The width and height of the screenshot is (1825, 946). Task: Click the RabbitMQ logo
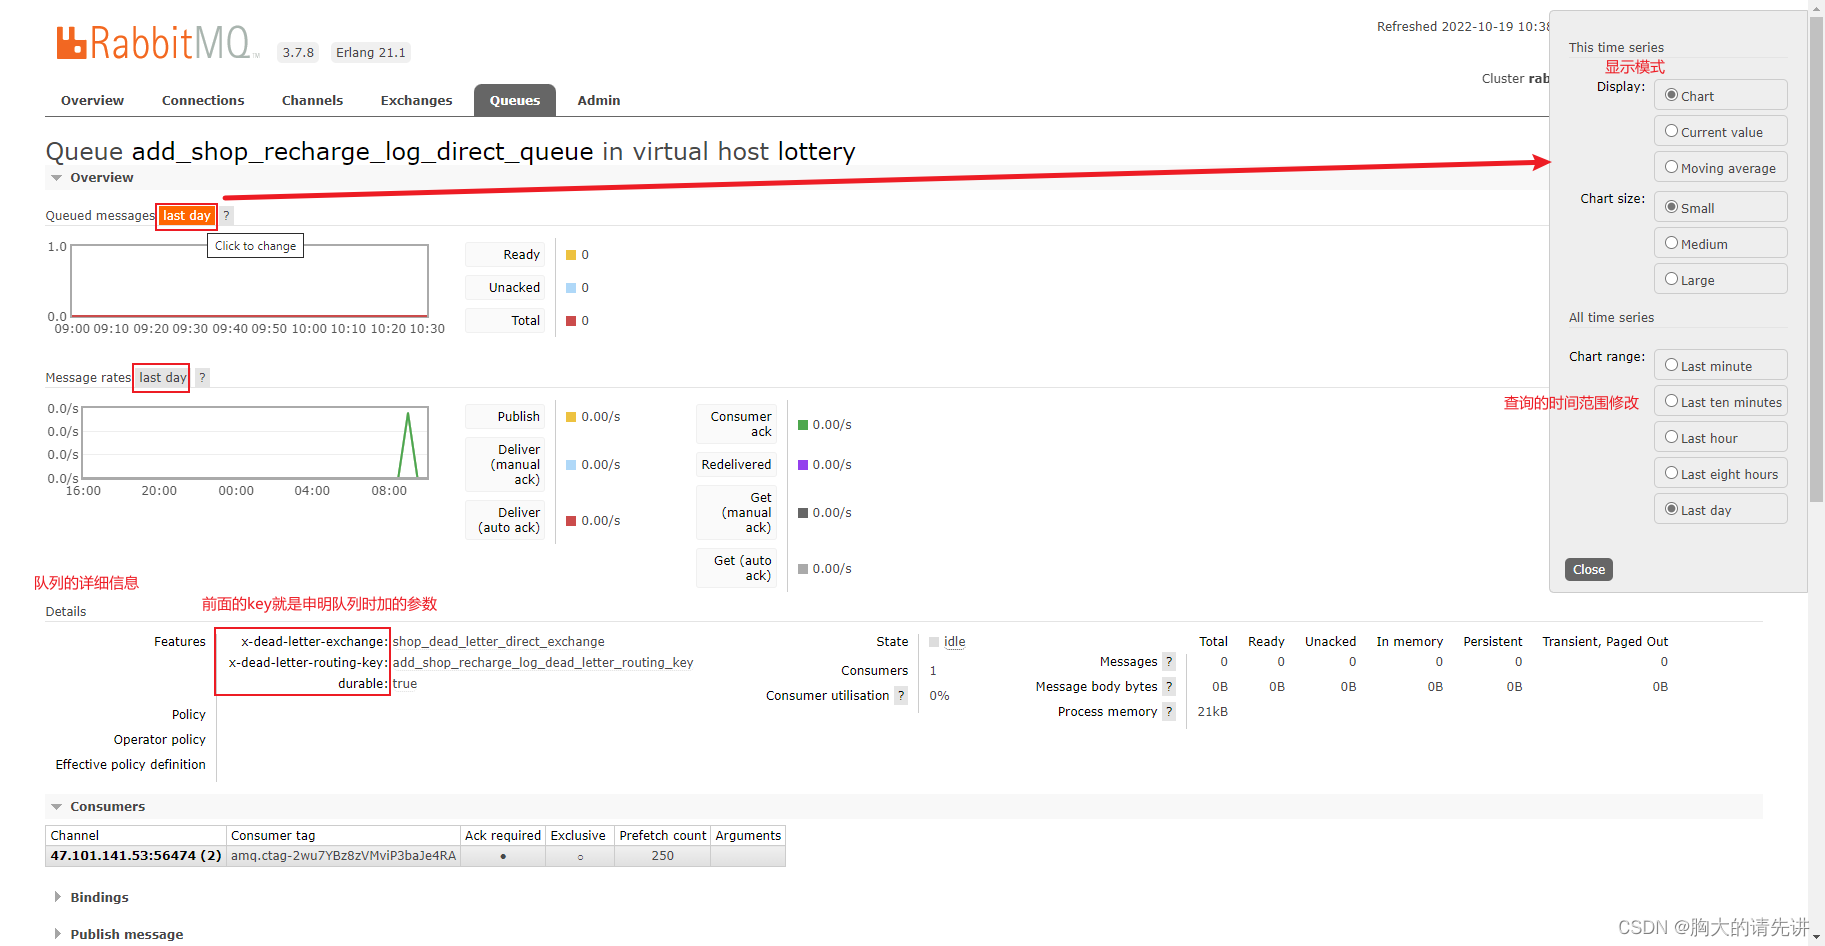(x=157, y=43)
